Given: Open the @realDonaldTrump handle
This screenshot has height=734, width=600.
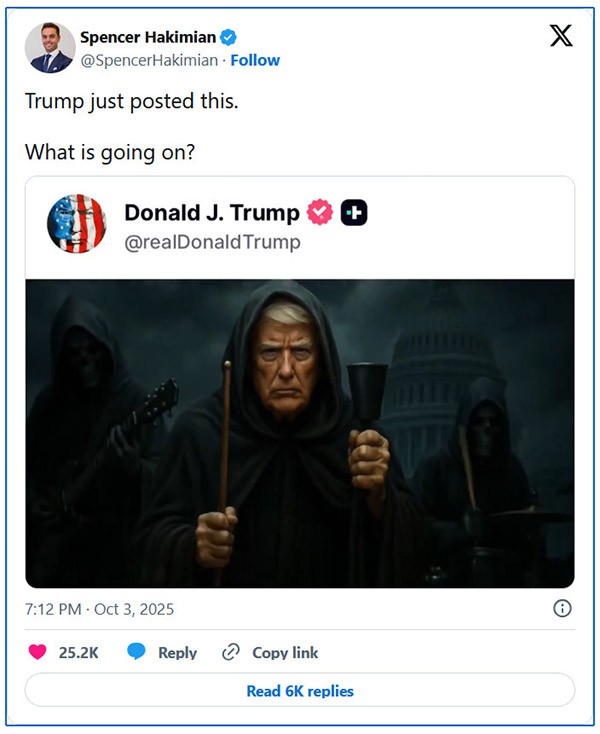Looking at the screenshot, I should (x=212, y=242).
